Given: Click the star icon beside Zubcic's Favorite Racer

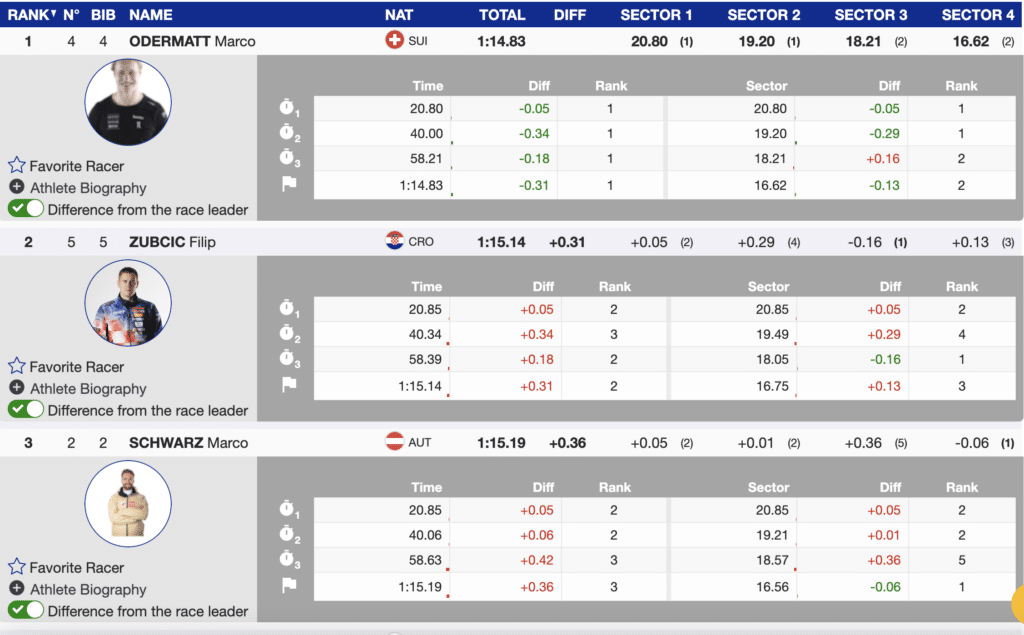Looking at the screenshot, I should click(x=17, y=367).
